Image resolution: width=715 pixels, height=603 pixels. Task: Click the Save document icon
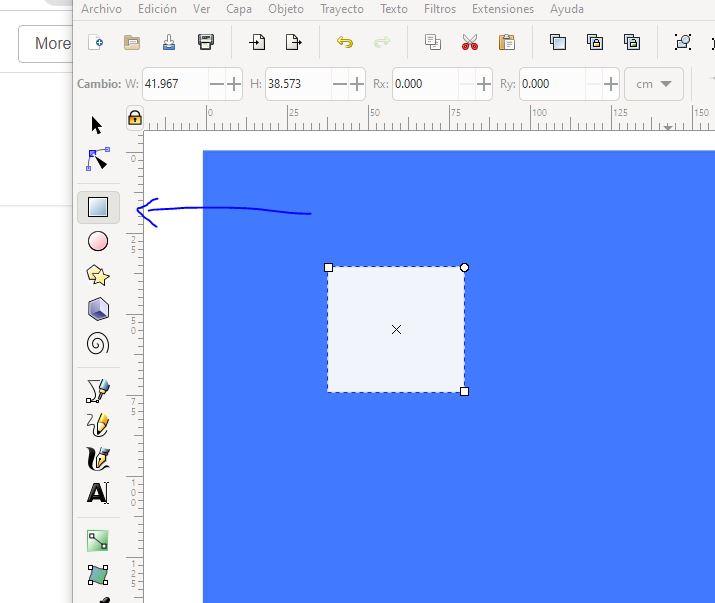169,43
